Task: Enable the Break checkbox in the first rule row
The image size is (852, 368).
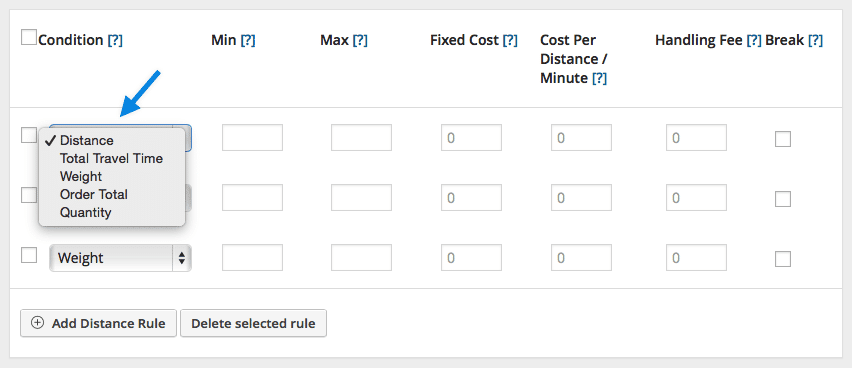Action: (782, 139)
